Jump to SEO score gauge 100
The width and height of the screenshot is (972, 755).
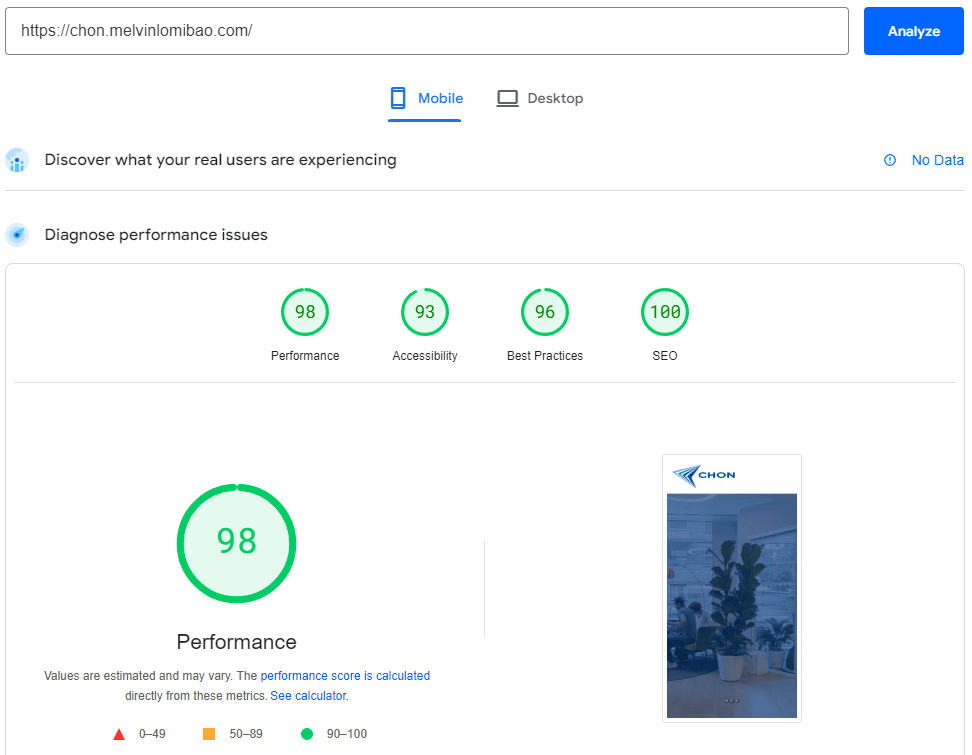(665, 312)
